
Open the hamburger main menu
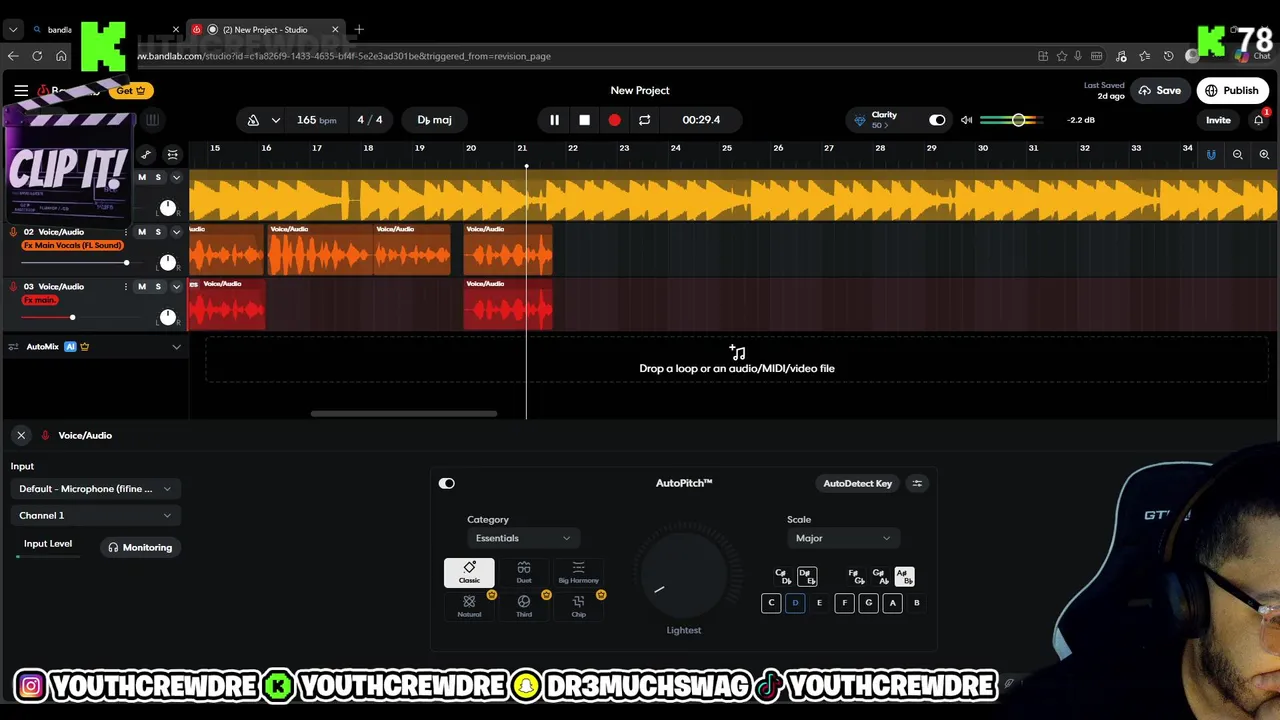21,90
